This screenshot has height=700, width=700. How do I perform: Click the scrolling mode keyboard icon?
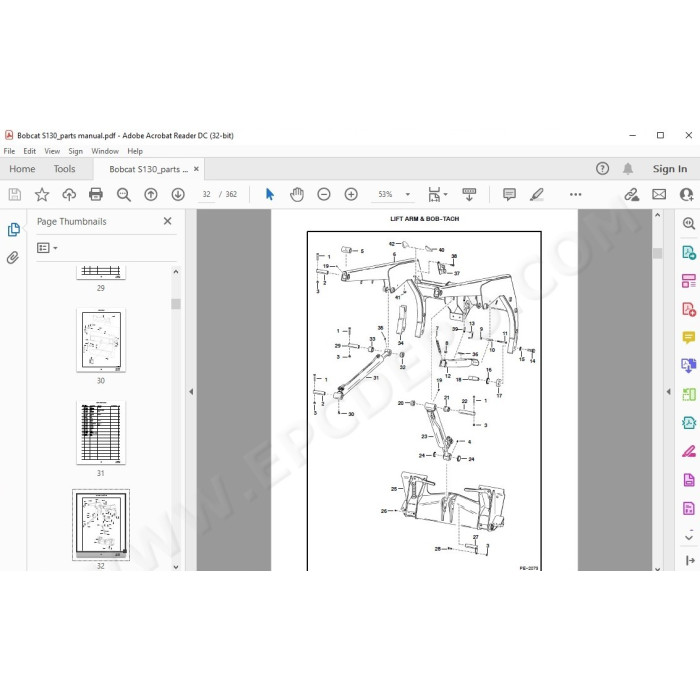pyautogui.click(x=469, y=194)
